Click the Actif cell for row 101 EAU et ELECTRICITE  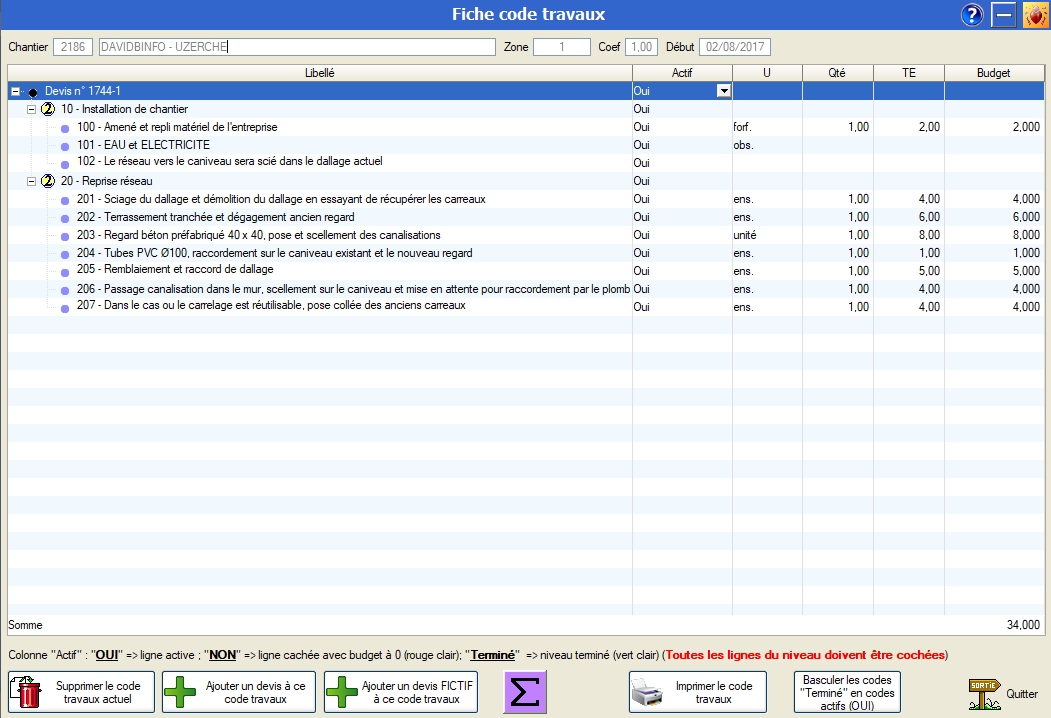tap(681, 145)
